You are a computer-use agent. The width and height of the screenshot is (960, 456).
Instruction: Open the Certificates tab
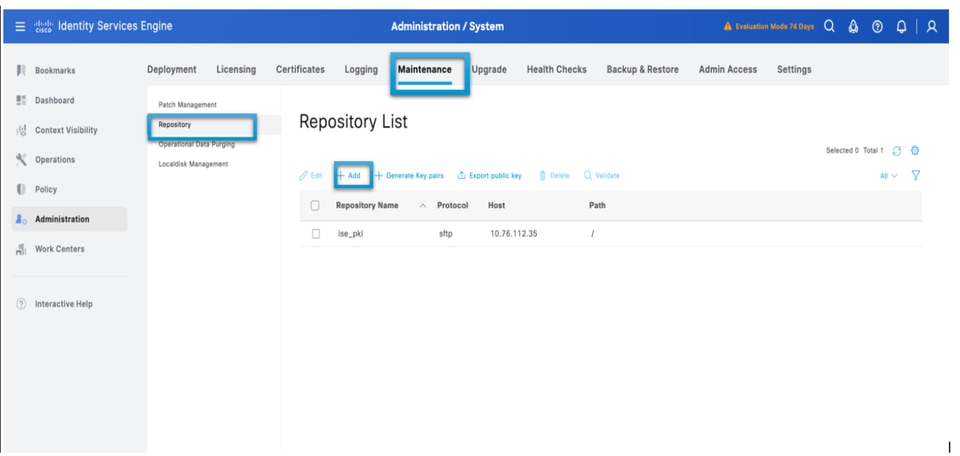300,70
